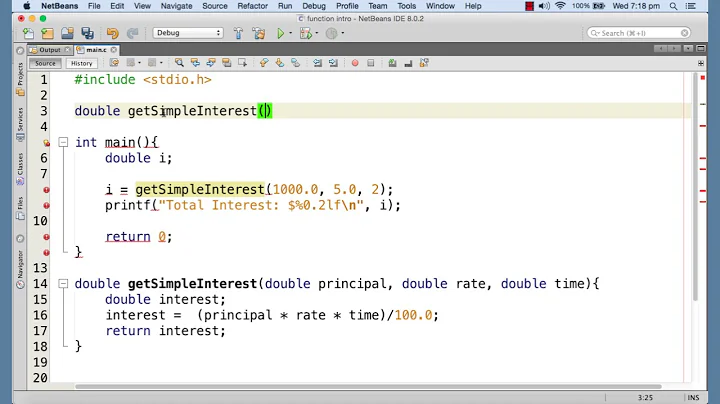Image resolution: width=720 pixels, height=404 pixels.
Task: Click Find Selection magnifier icon
Action: click(179, 63)
